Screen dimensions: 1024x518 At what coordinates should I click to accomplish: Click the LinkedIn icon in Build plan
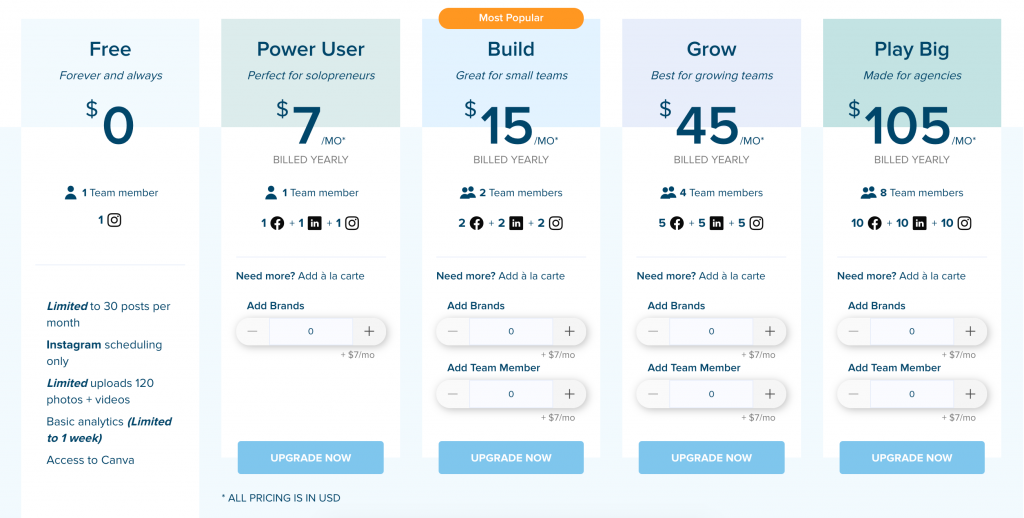point(516,223)
